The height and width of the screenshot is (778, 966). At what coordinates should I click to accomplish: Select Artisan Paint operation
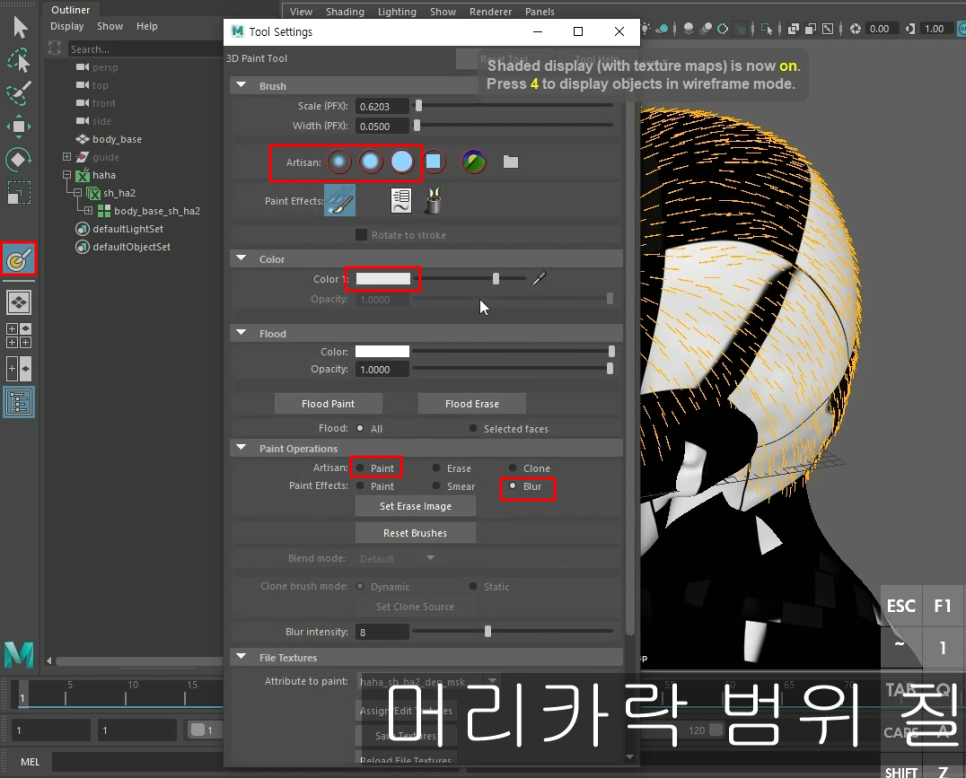[x=360, y=468]
